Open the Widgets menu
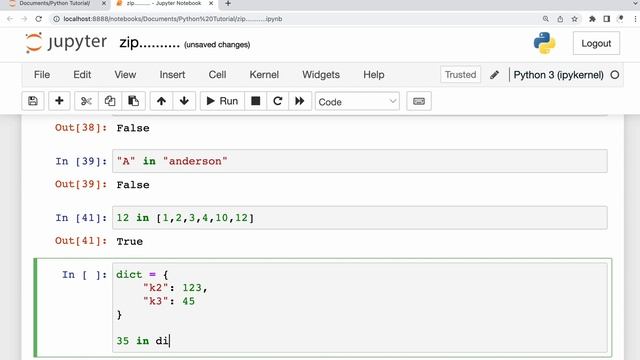Image resolution: width=640 pixels, height=360 pixels. [321, 75]
